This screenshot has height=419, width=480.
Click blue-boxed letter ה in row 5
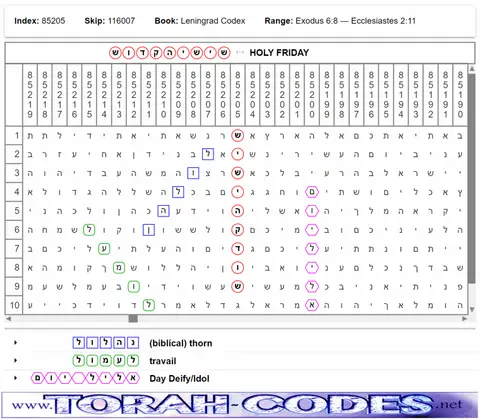point(163,211)
